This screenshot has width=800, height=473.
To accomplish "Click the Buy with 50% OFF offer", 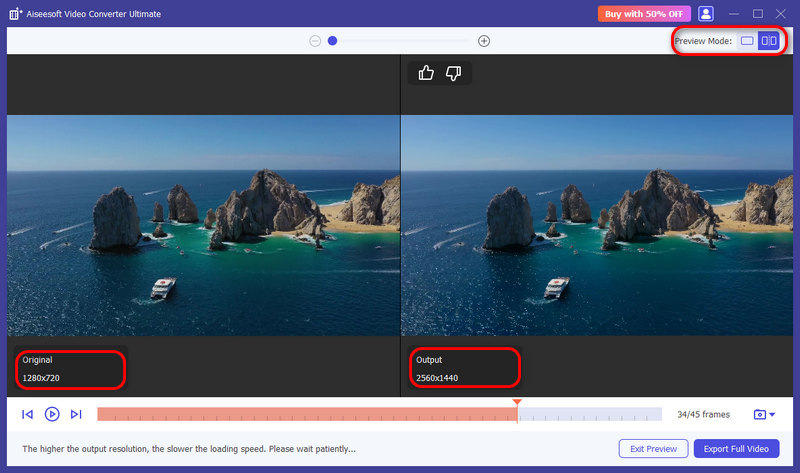I will point(642,14).
